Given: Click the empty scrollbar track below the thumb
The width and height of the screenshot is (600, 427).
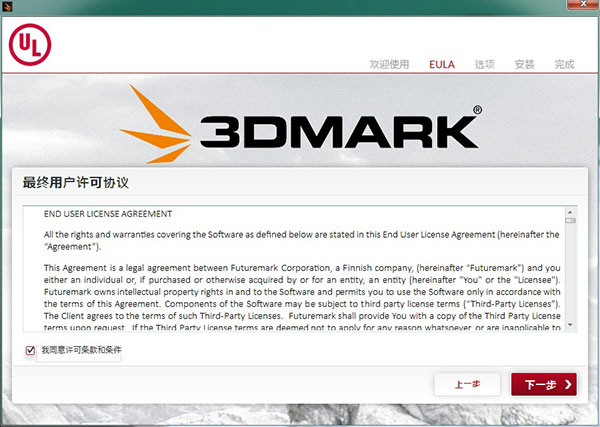Looking at the screenshot, I should coord(570,280).
